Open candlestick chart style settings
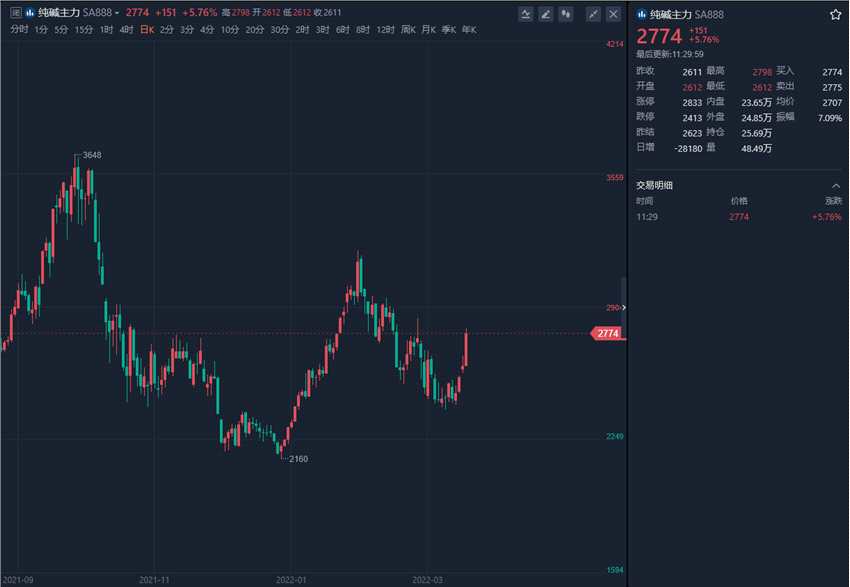 [x=566, y=14]
